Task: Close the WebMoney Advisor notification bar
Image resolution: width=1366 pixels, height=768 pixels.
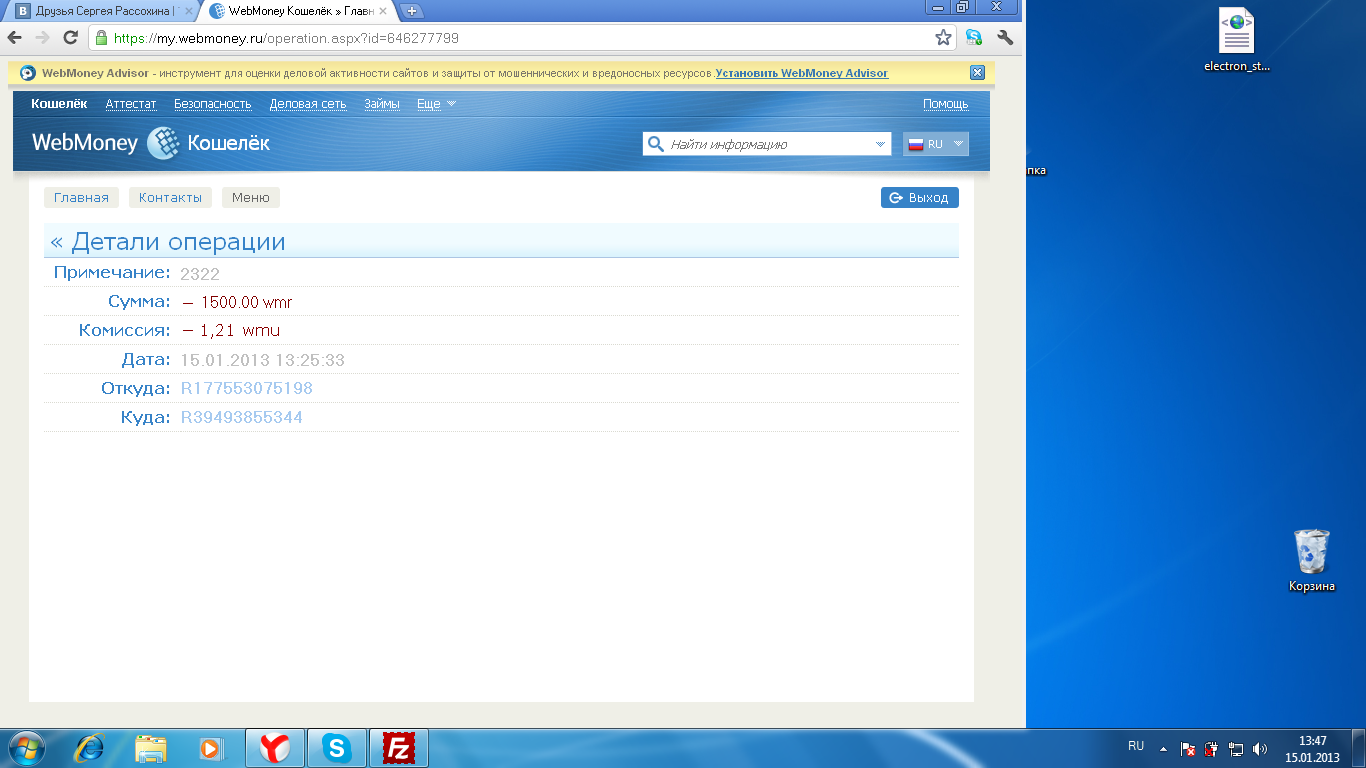Action: click(978, 73)
